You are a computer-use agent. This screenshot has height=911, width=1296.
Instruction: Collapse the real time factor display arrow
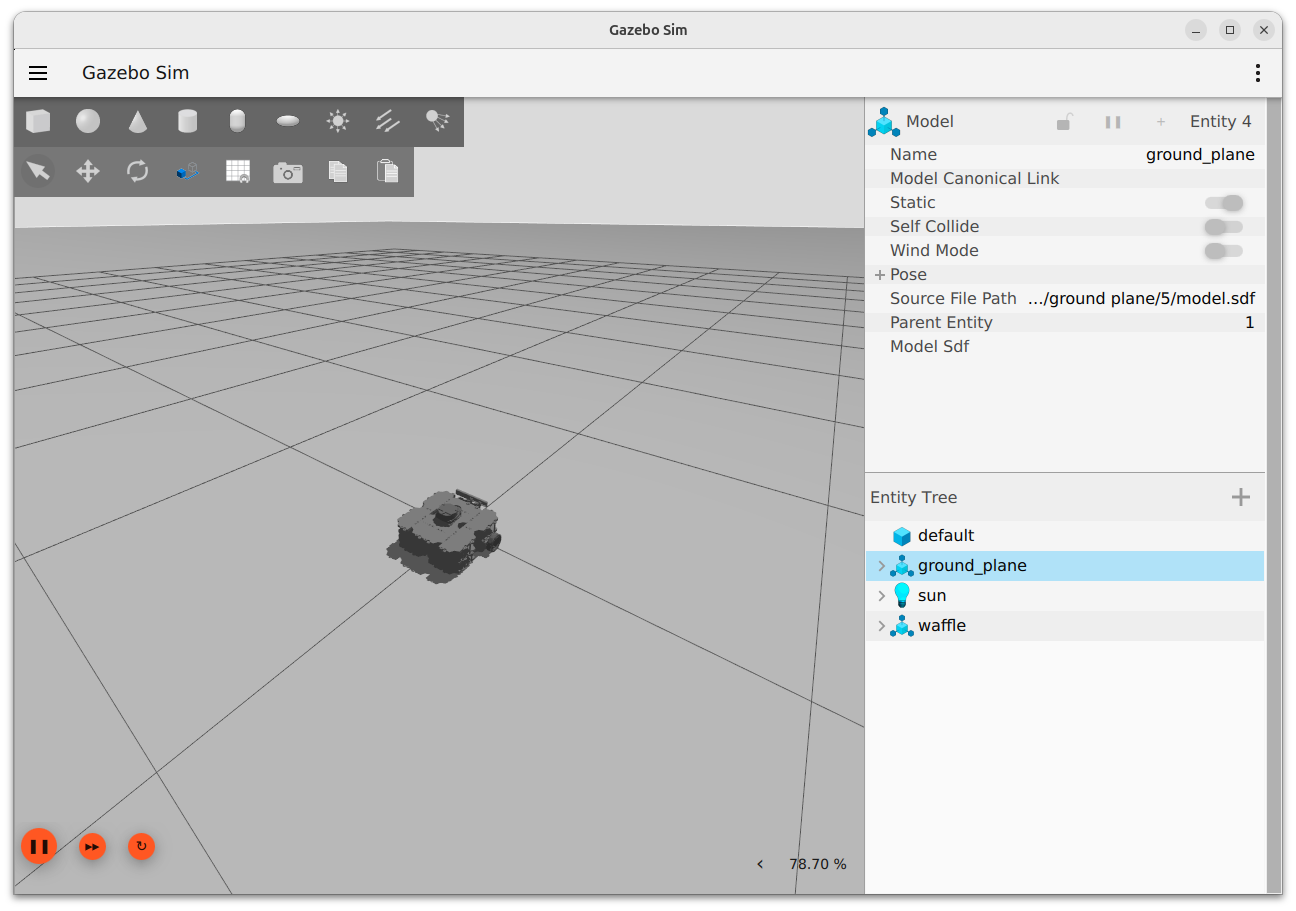760,864
